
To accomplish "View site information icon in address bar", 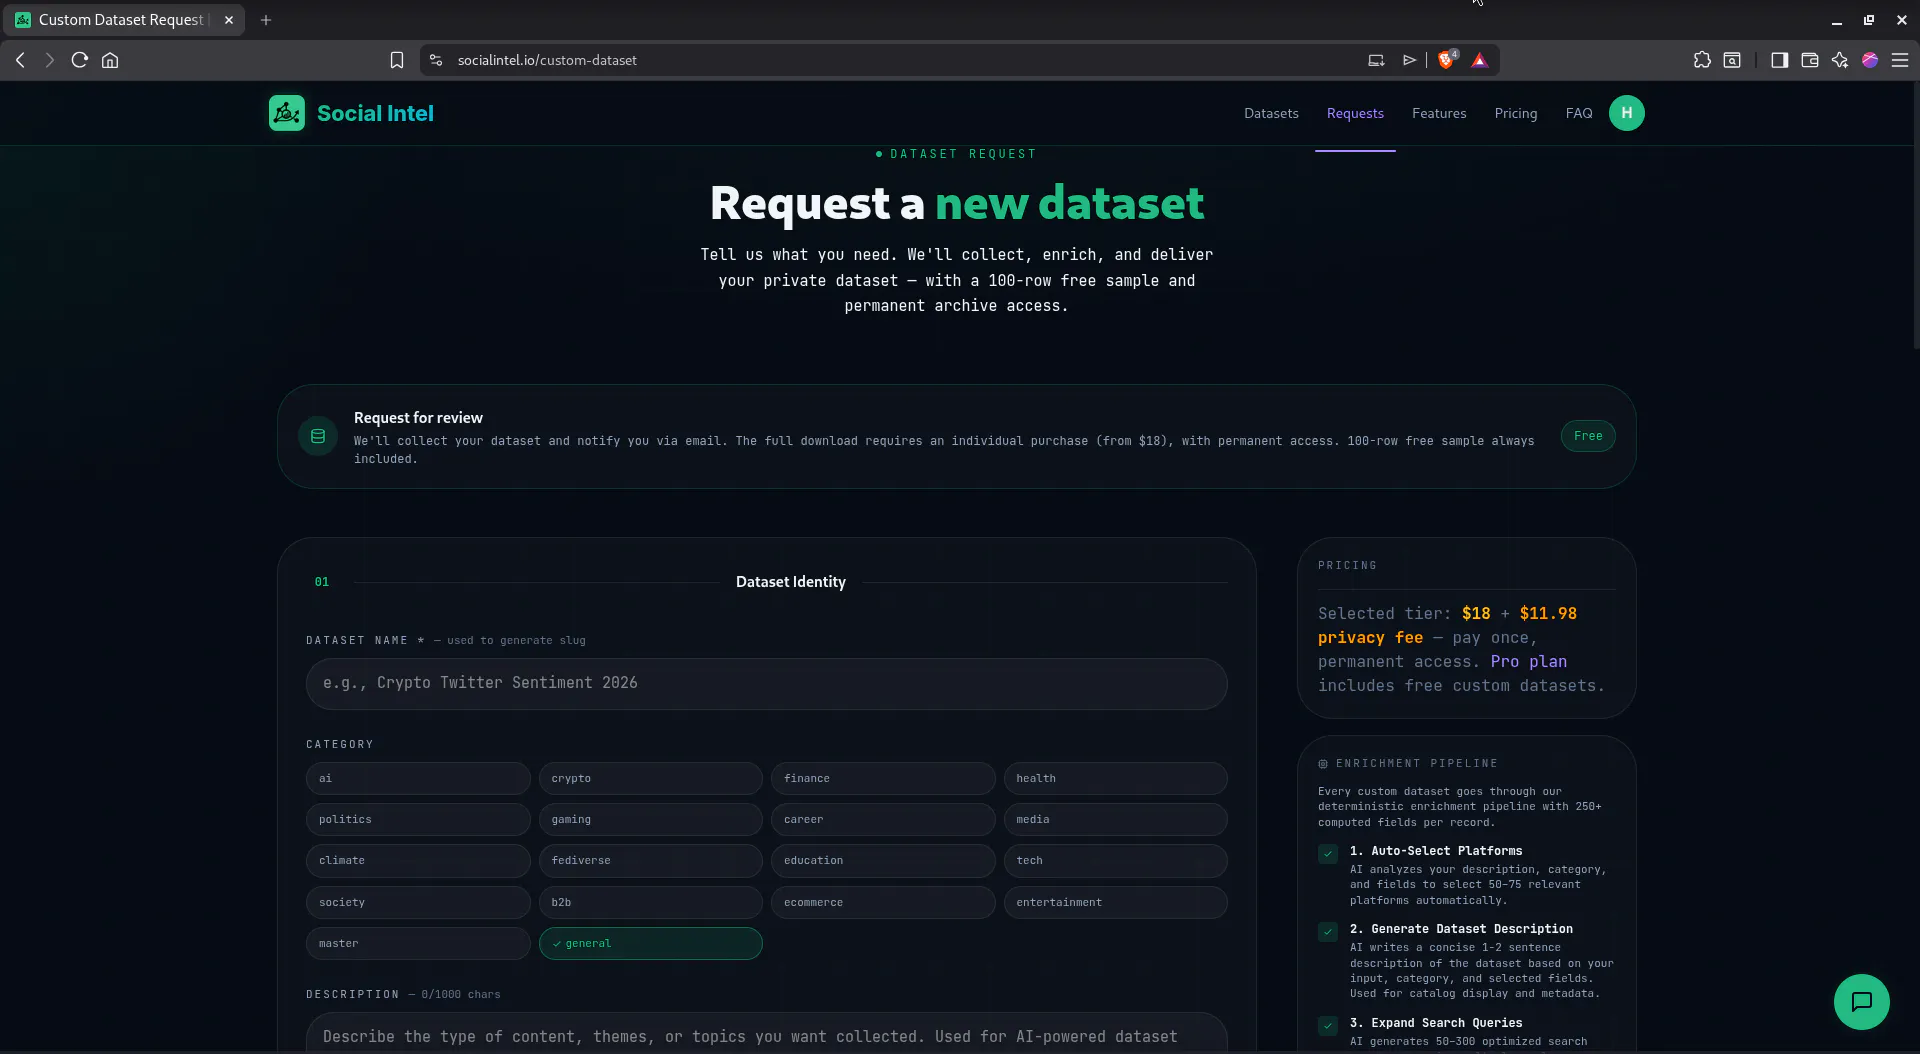I will [x=436, y=60].
